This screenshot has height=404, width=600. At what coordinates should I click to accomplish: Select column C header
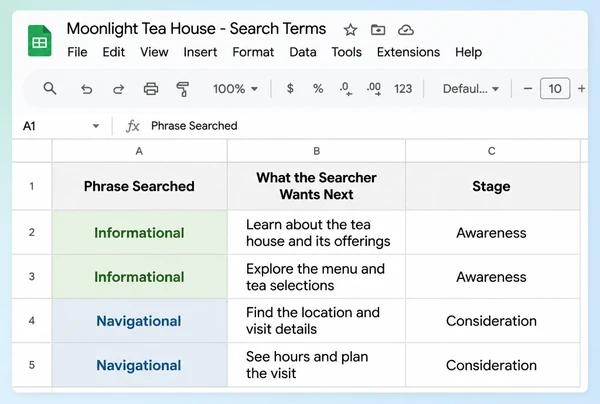pyautogui.click(x=492, y=151)
